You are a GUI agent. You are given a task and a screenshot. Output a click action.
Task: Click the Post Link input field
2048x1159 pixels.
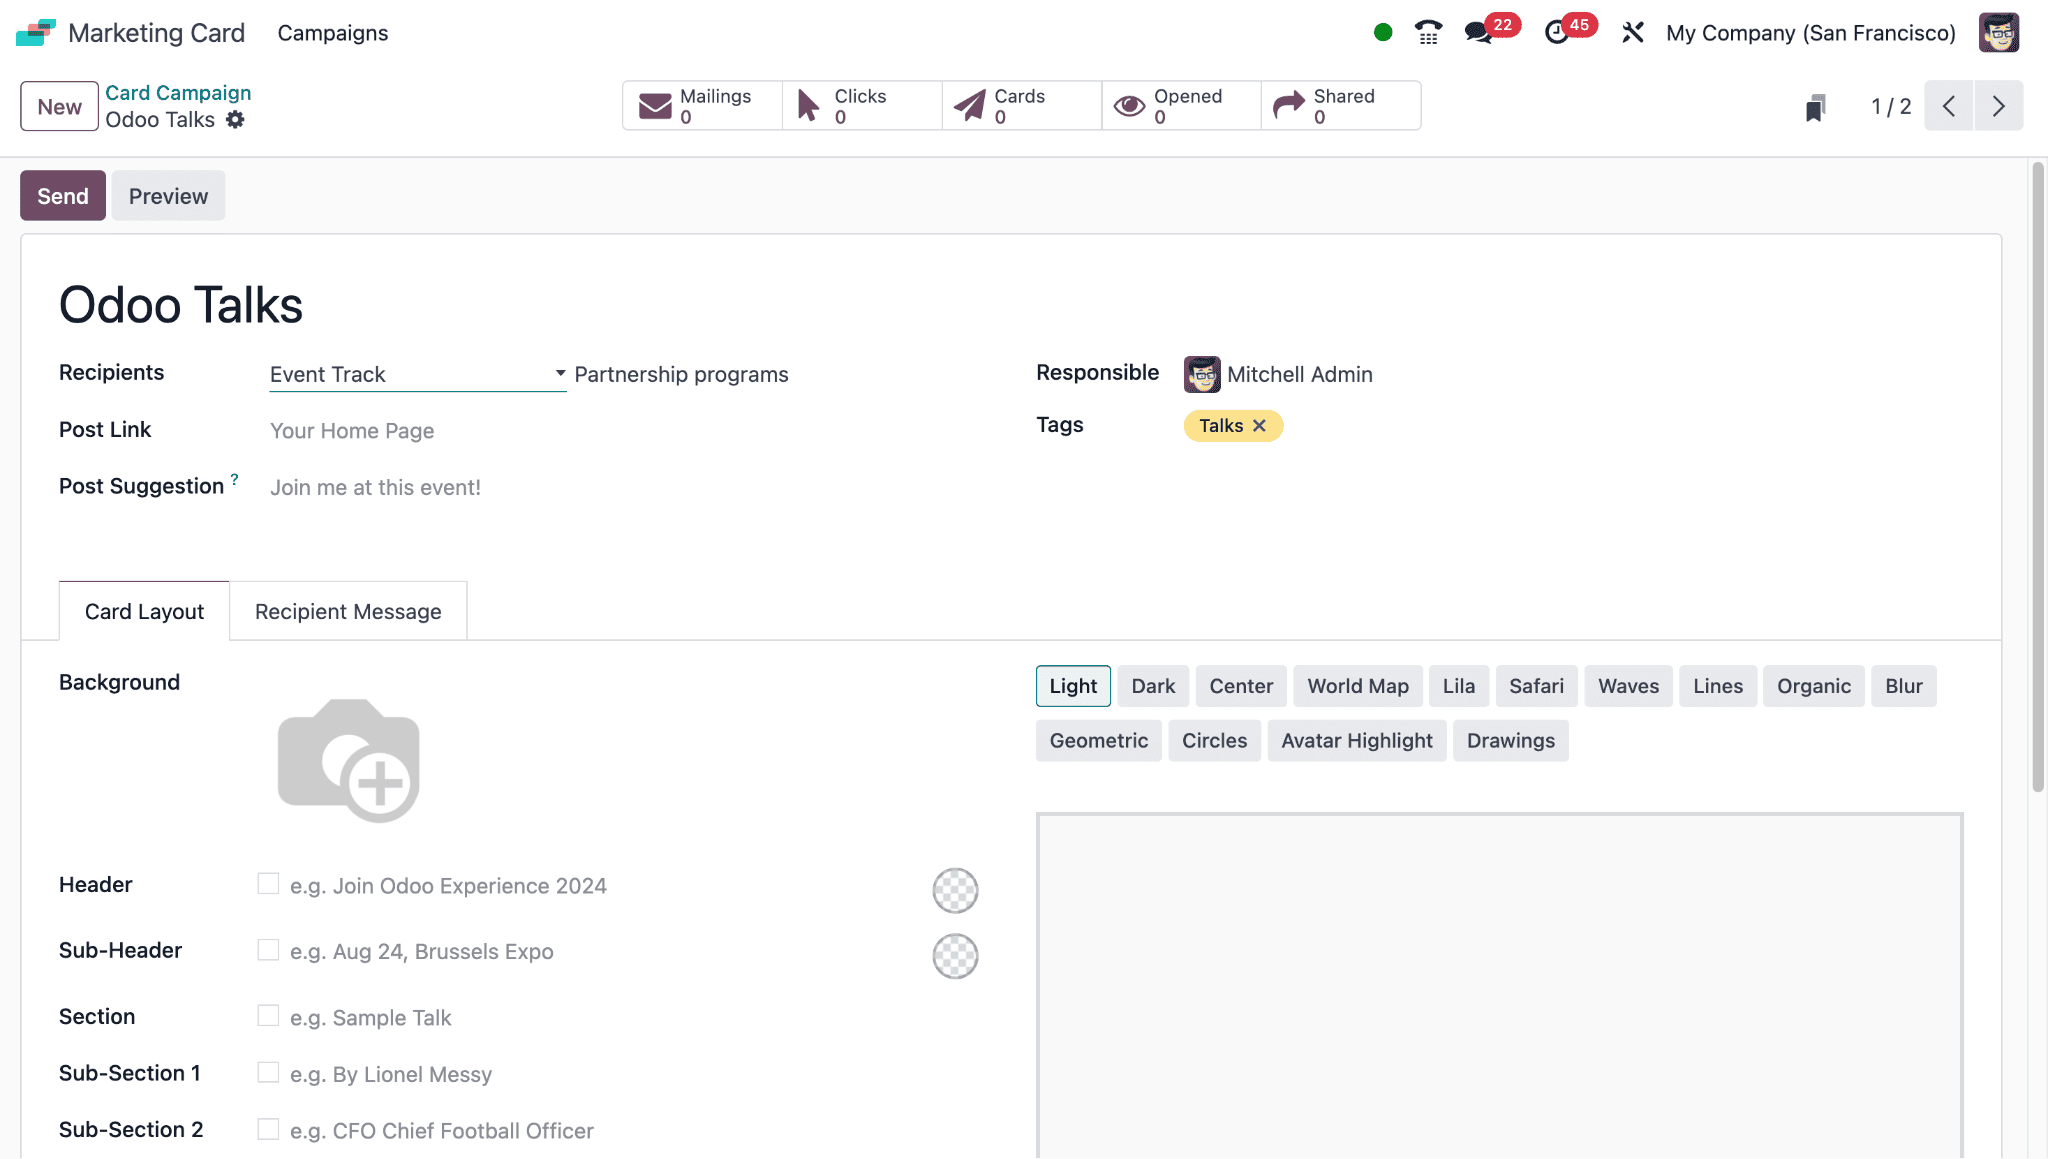pos(625,431)
